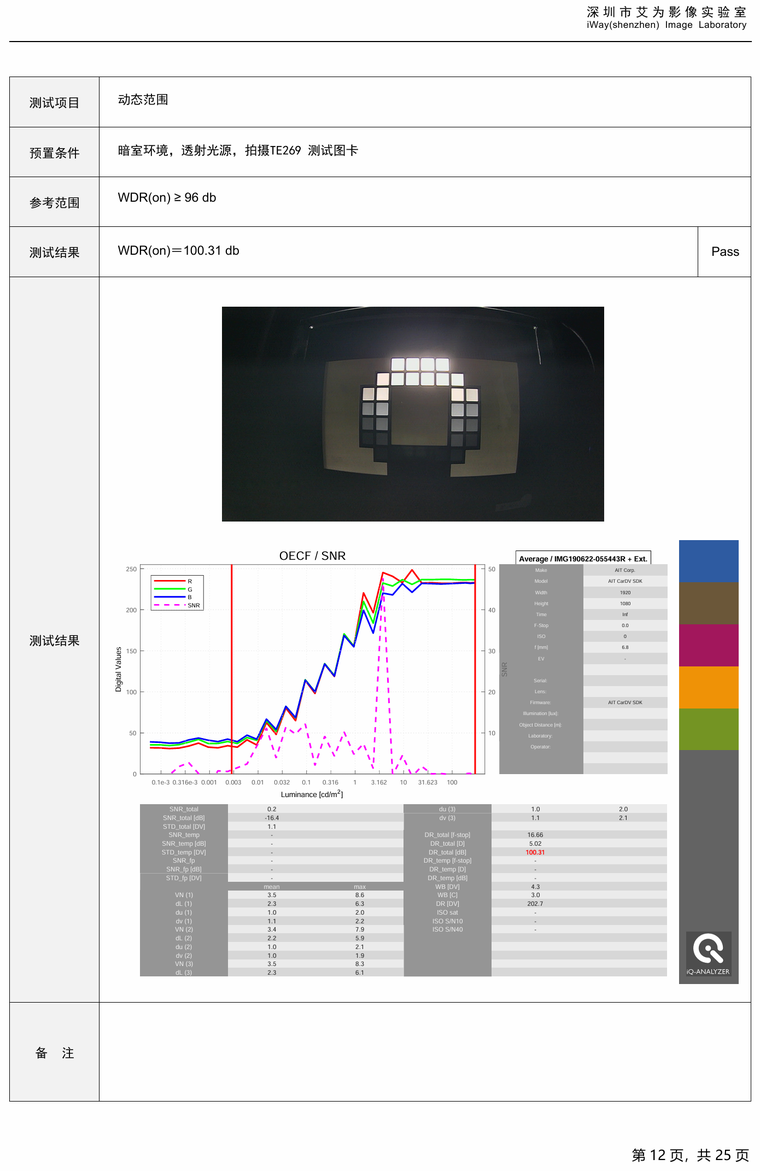
Task: Select the orange color block in sidebar
Action: [x=708, y=687]
